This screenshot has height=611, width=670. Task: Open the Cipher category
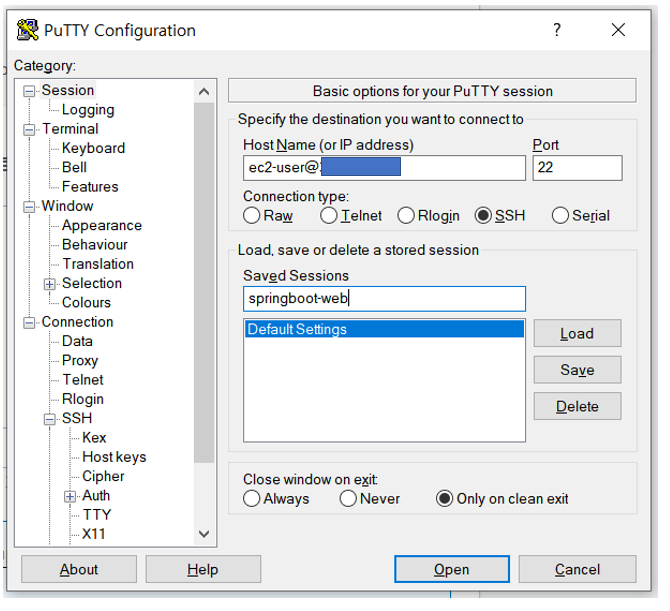click(x=103, y=476)
